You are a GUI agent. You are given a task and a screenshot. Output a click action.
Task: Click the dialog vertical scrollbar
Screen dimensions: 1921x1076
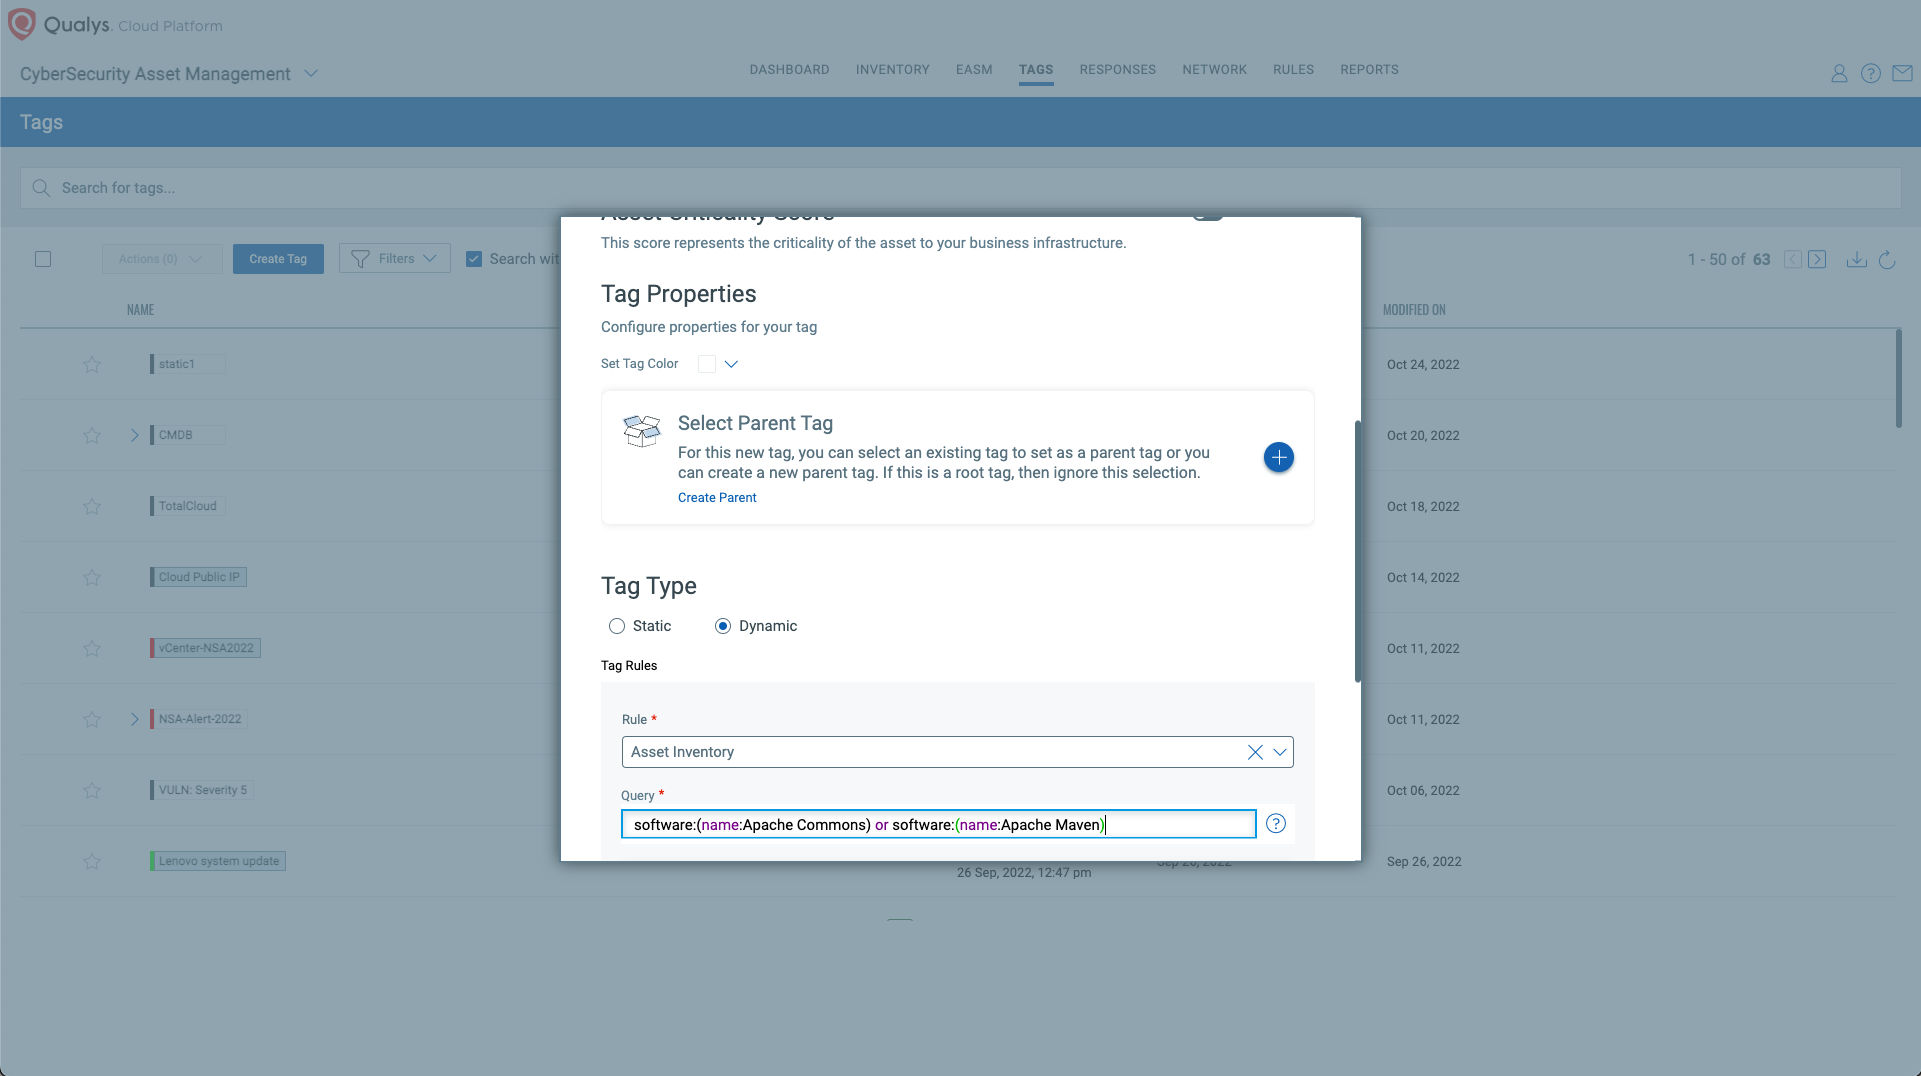pos(1357,551)
